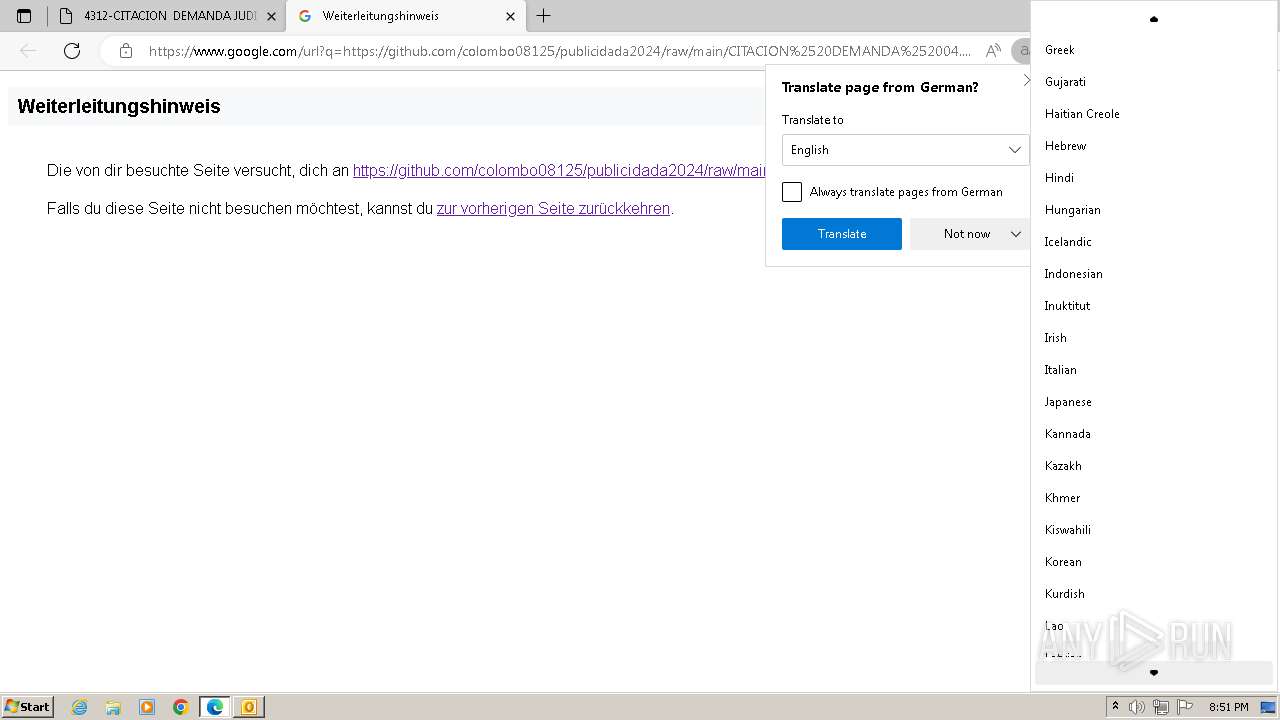The image size is (1280, 720).
Task: Open the Action Center flag icon
Action: click(1185, 707)
